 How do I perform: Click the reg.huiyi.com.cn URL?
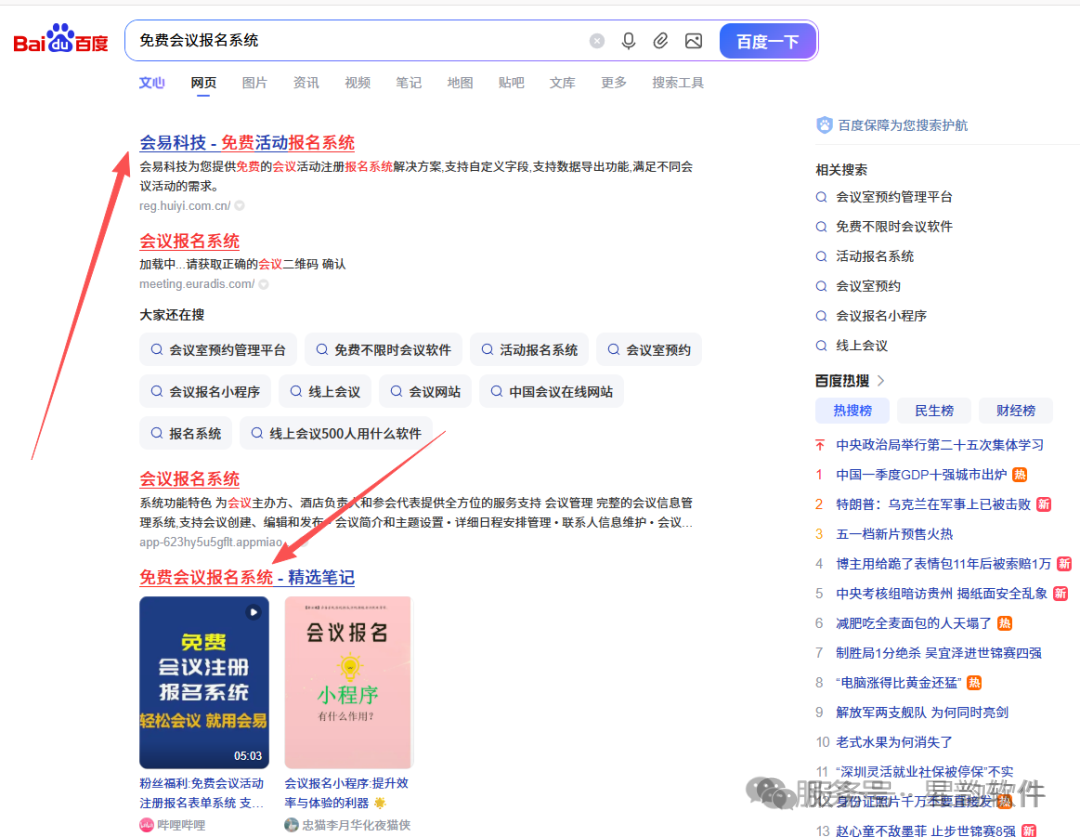185,206
